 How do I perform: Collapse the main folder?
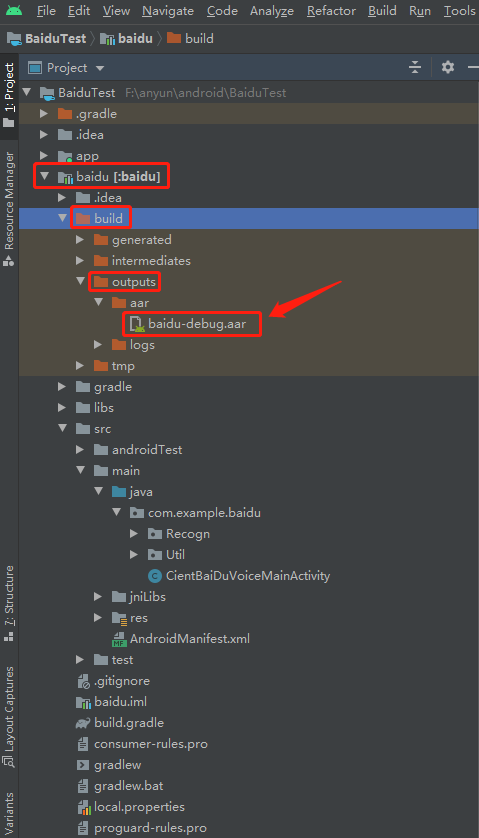81,471
